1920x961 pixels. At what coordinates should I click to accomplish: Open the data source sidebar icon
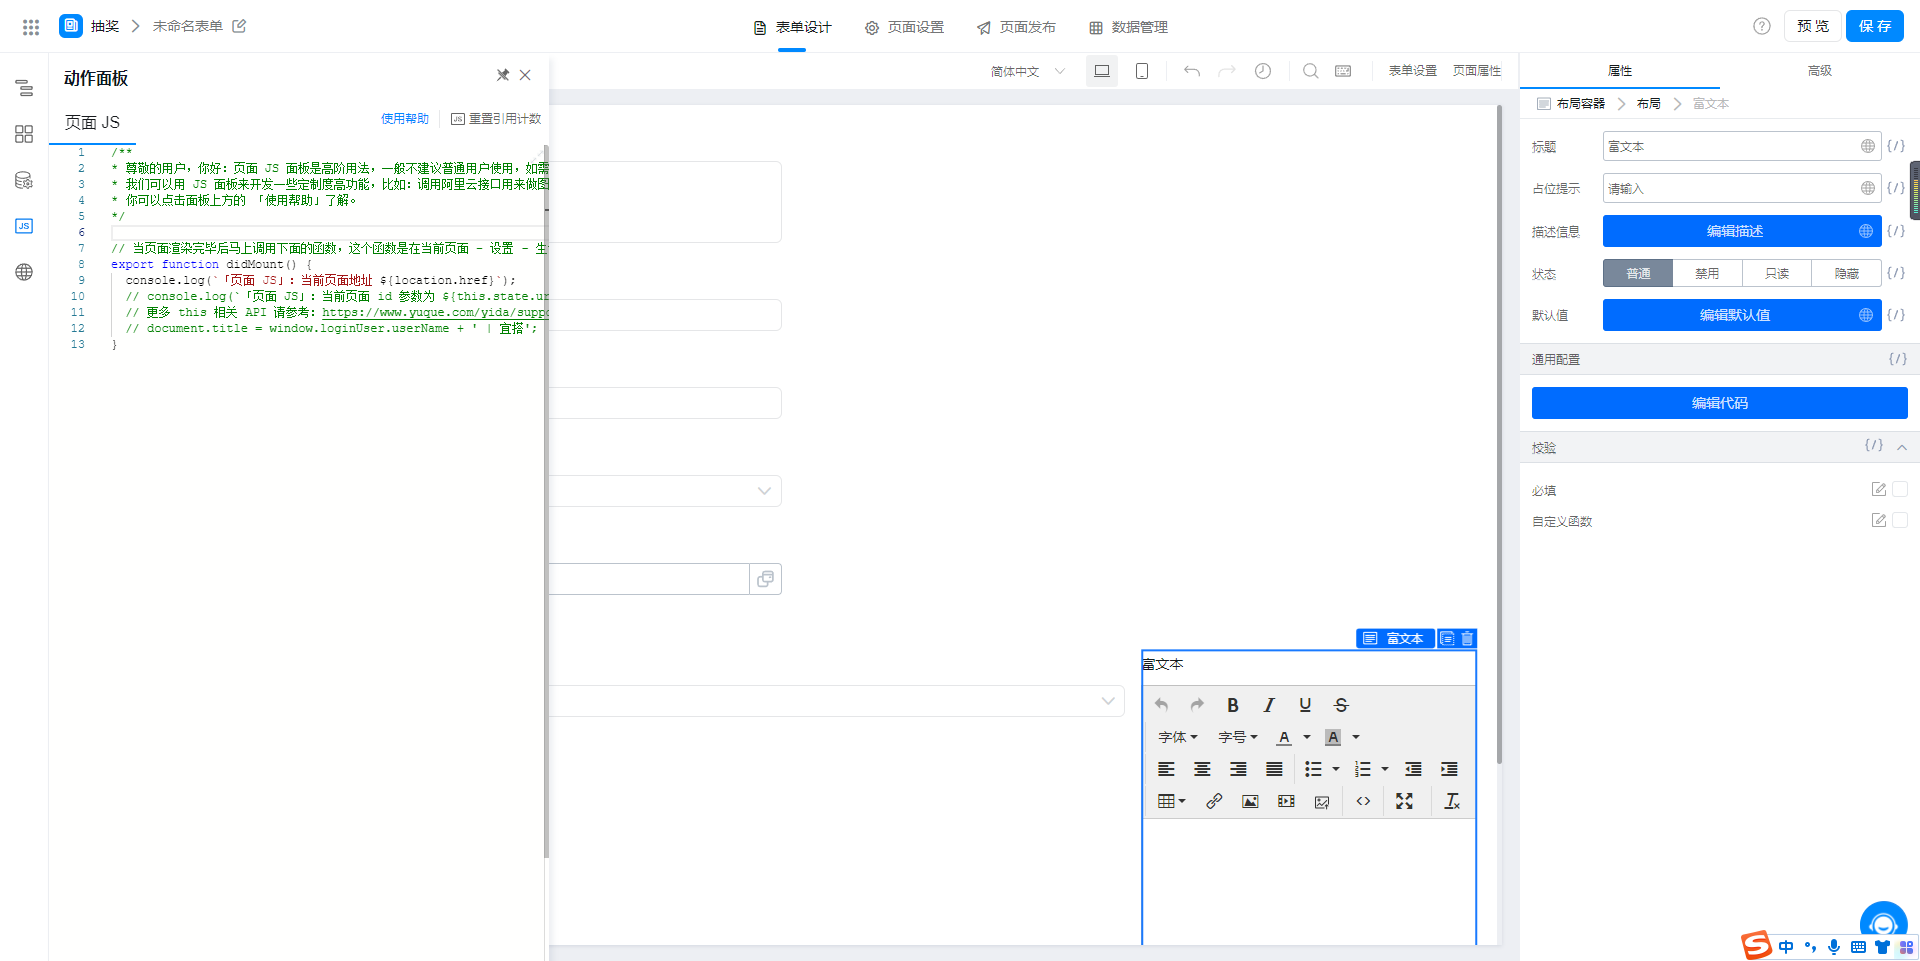tap(24, 180)
